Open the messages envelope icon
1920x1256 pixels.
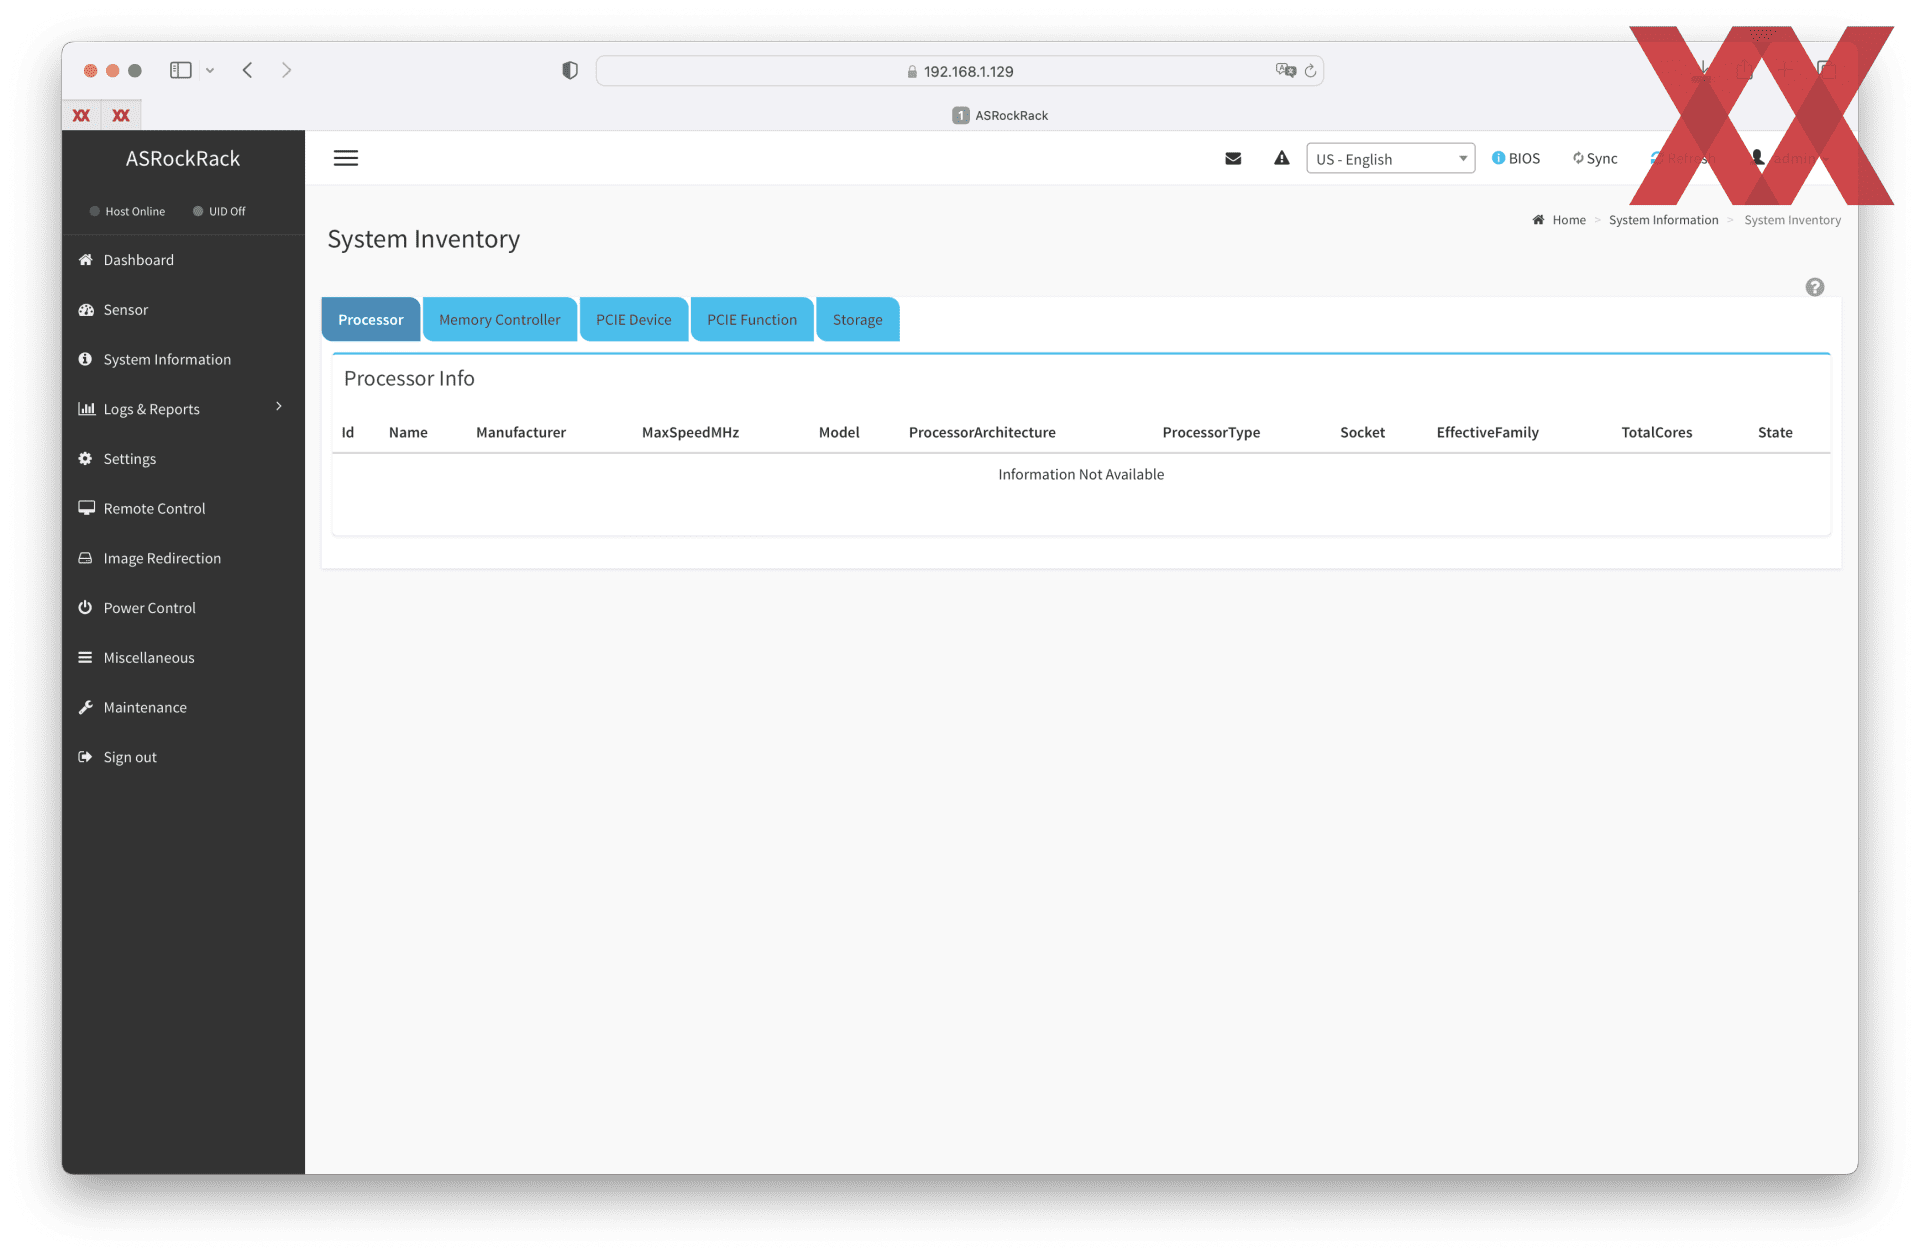click(x=1233, y=158)
